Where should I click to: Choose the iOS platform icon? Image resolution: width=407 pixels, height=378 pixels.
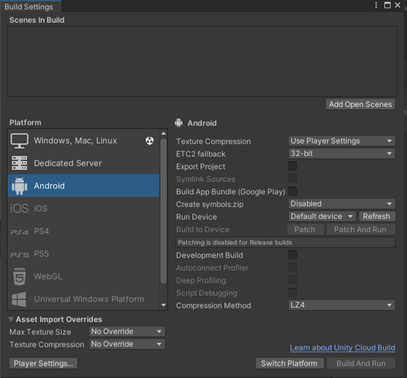click(x=19, y=208)
